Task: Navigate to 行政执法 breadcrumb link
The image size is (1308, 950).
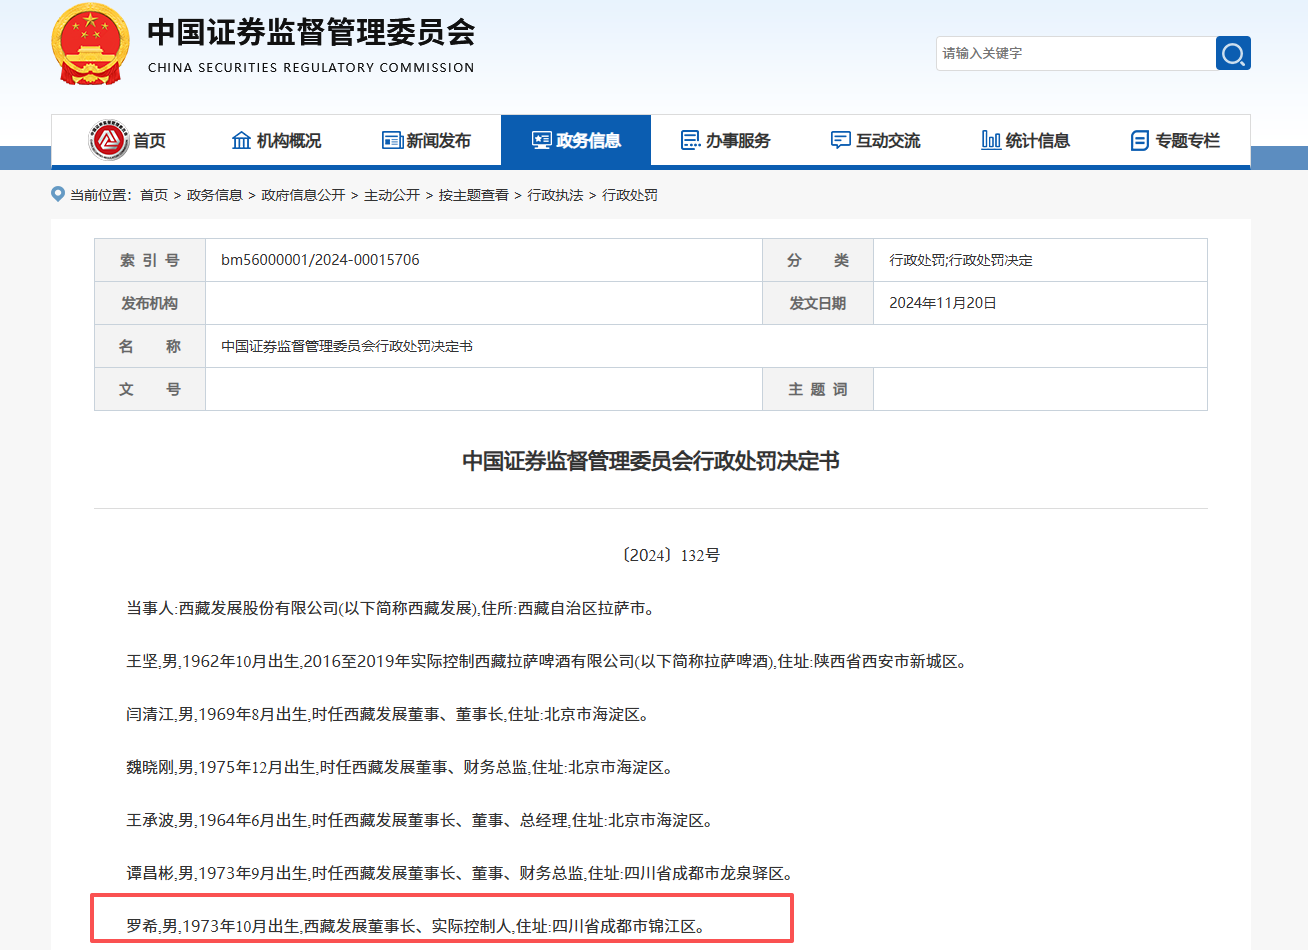Action: tap(555, 195)
